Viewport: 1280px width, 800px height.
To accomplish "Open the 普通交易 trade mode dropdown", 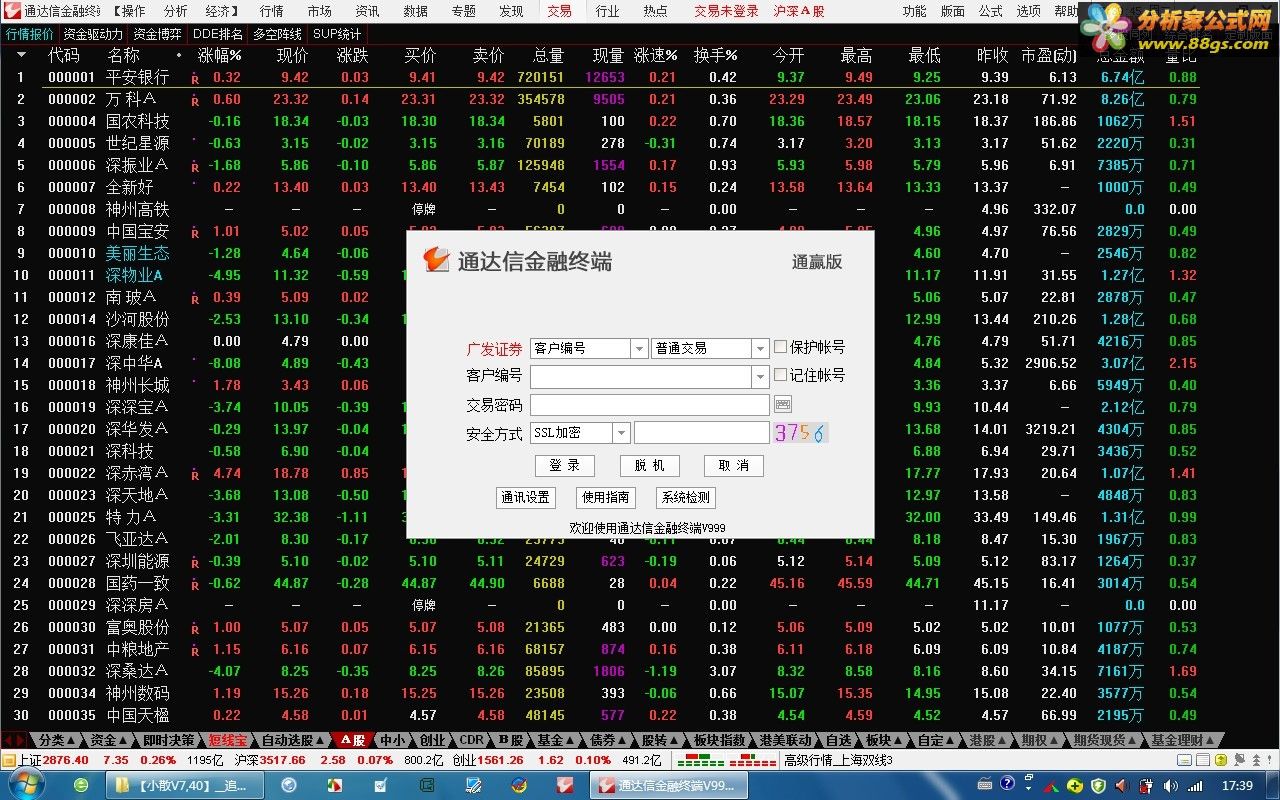I will 761,348.
